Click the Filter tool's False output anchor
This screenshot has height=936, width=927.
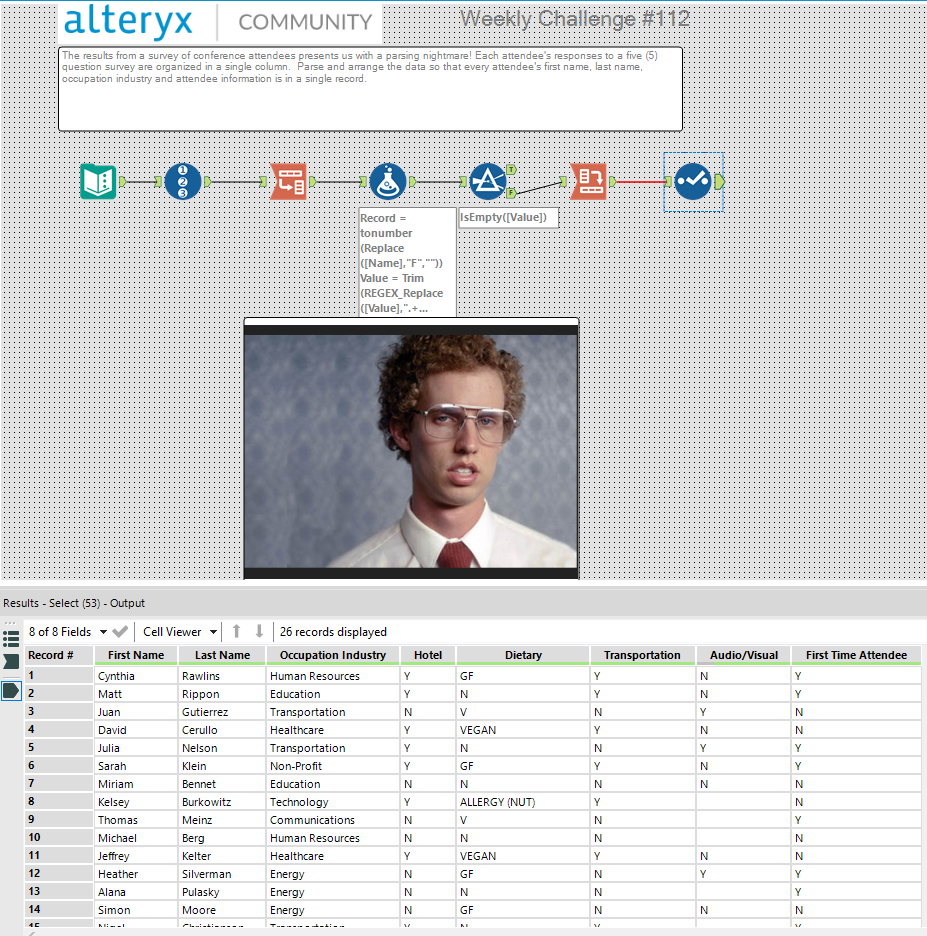pyautogui.click(x=512, y=193)
